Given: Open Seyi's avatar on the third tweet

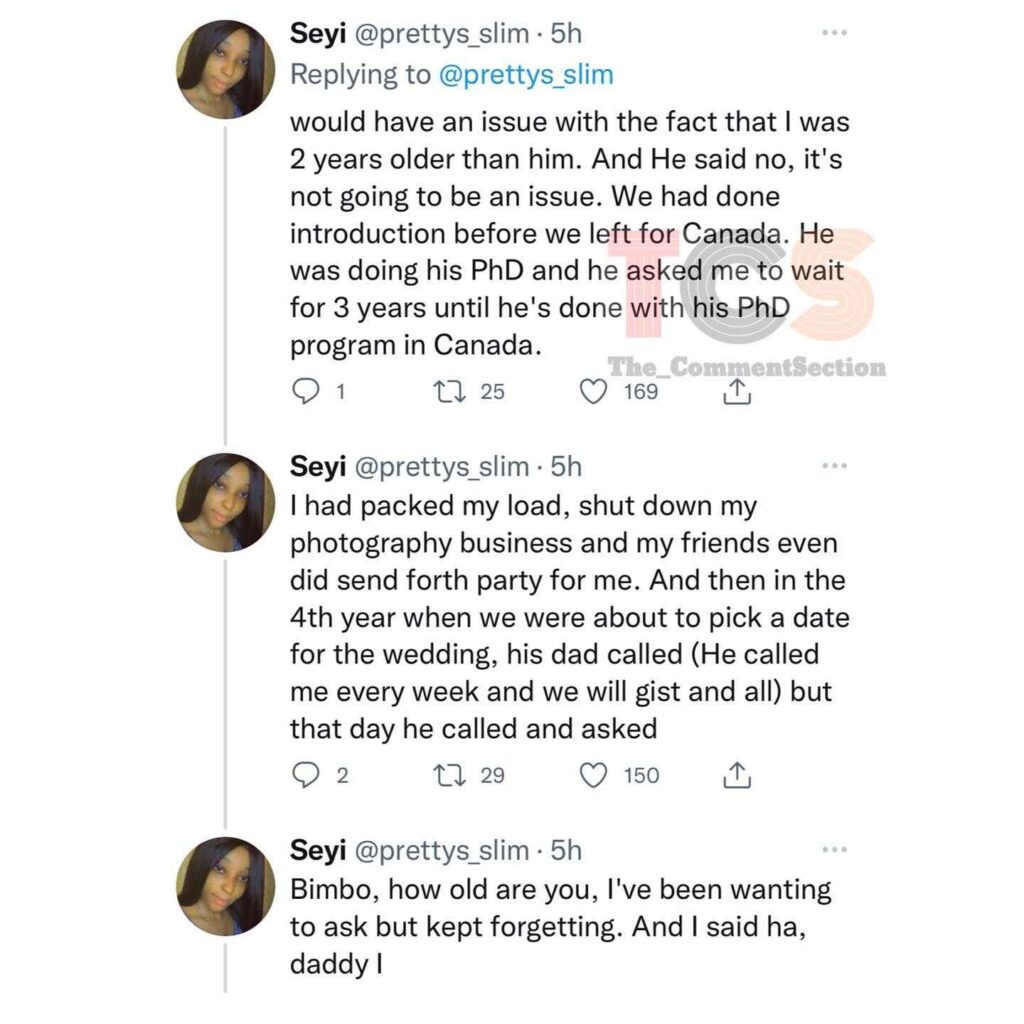Looking at the screenshot, I should click(x=225, y=885).
